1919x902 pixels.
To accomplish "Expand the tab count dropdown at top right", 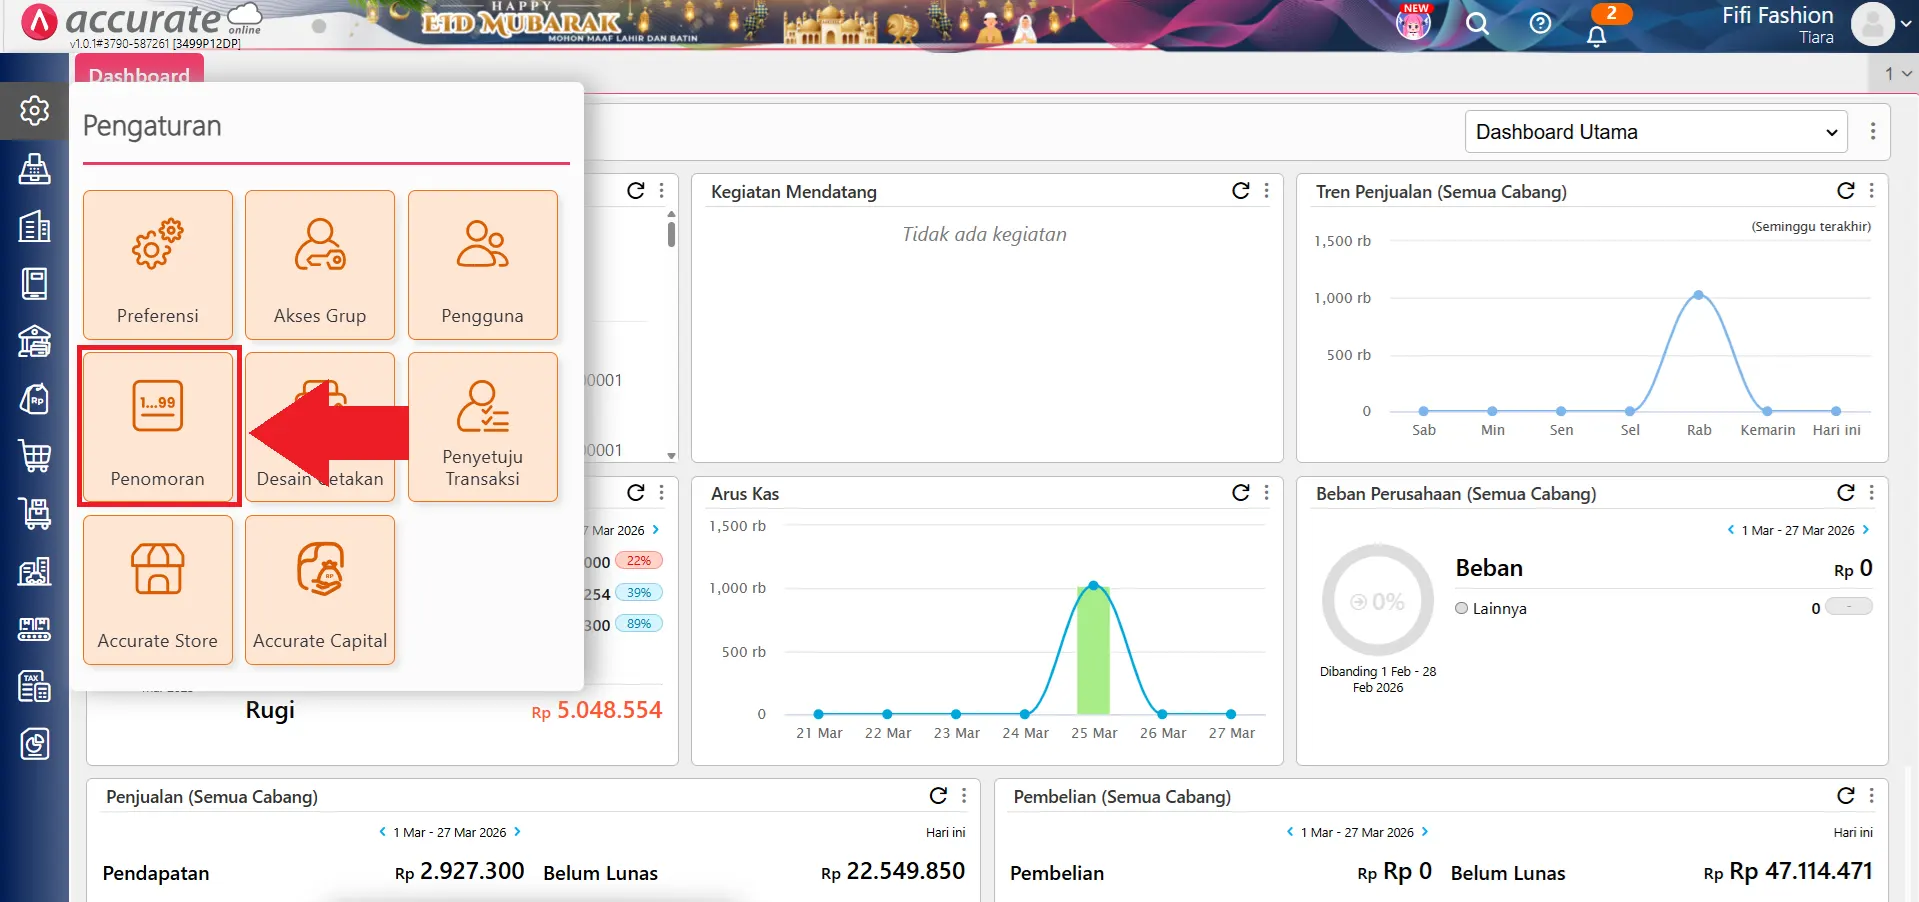I will 1897,73.
